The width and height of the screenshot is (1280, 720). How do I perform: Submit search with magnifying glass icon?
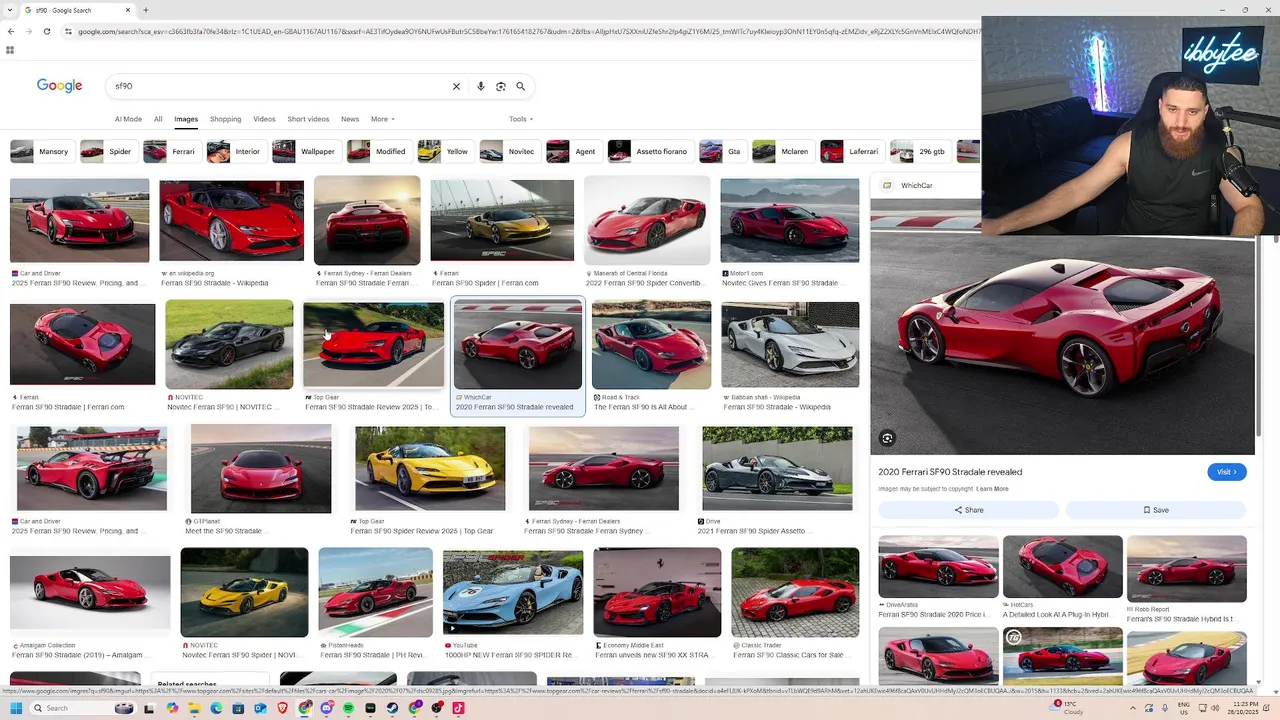tap(520, 86)
